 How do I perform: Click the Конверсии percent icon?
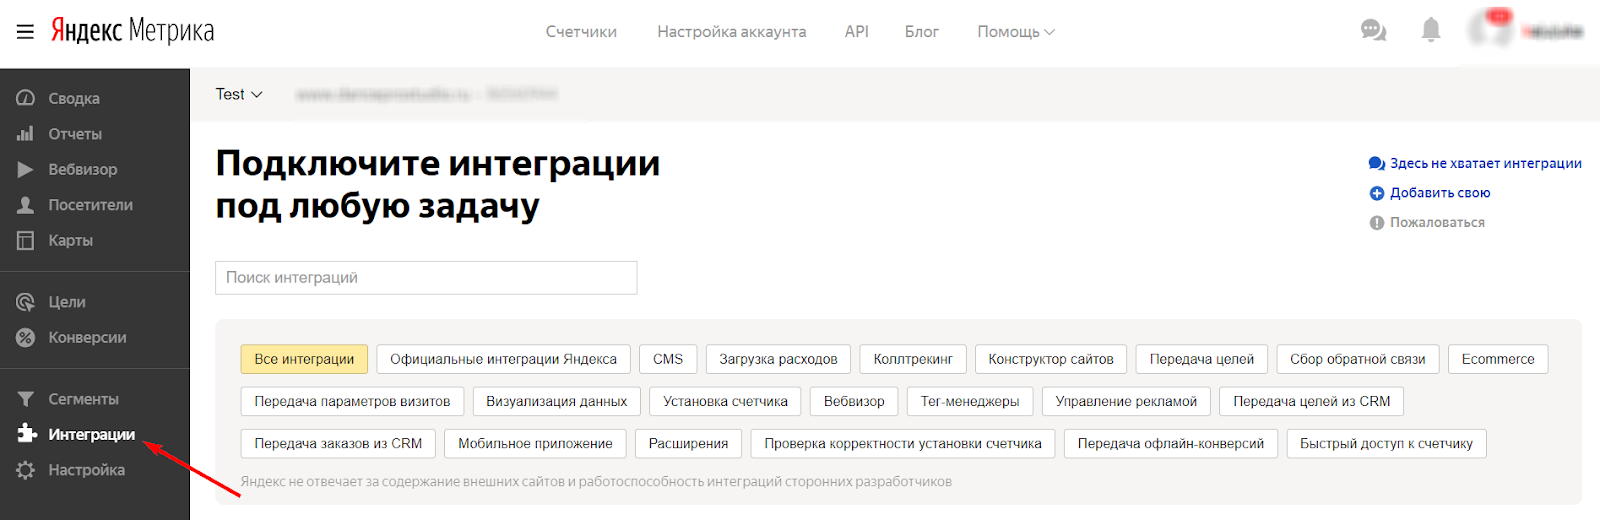[26, 338]
